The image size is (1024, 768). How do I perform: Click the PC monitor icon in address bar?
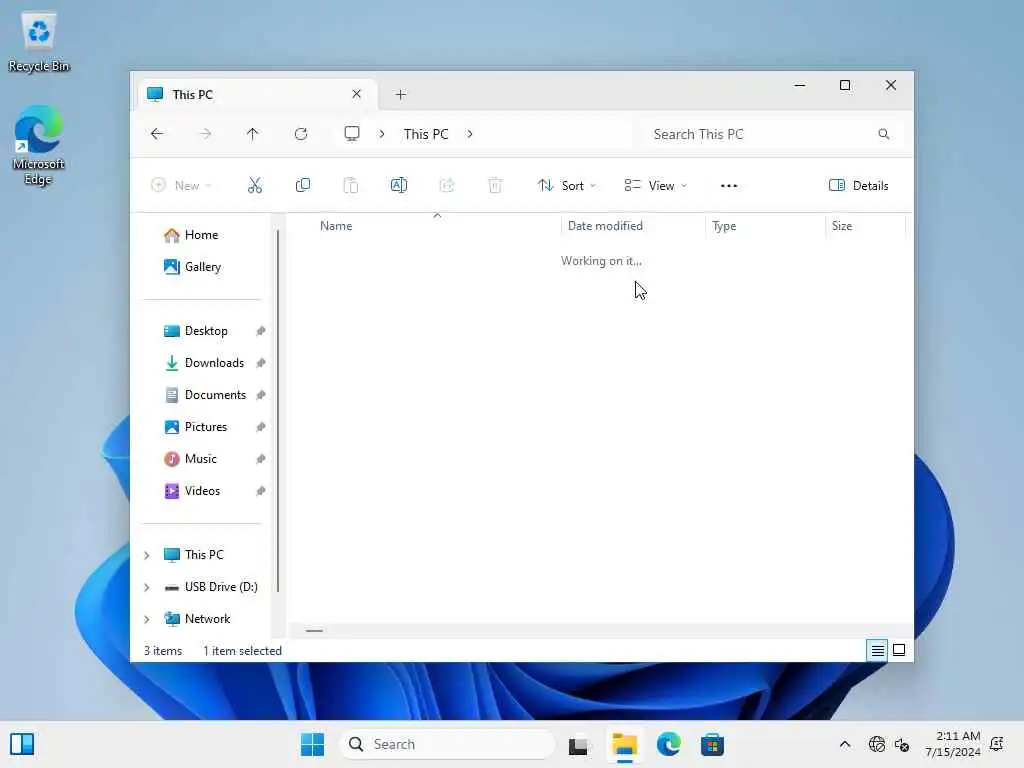coord(352,134)
